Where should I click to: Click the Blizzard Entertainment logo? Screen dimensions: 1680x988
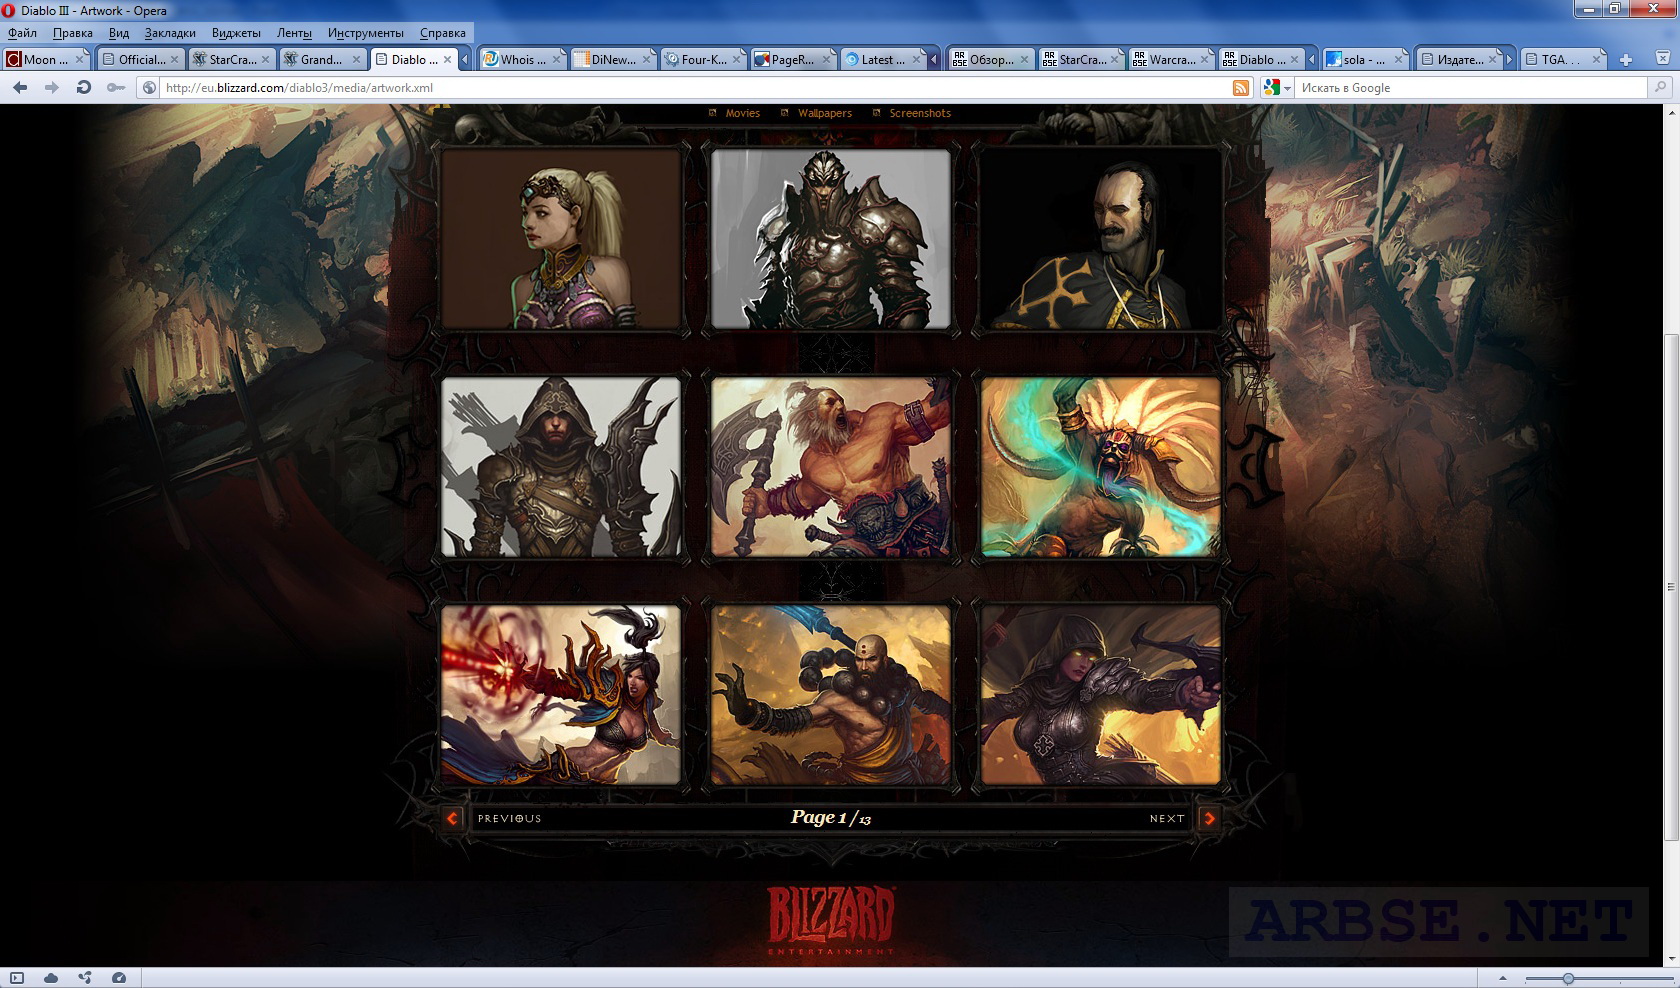tap(831, 920)
